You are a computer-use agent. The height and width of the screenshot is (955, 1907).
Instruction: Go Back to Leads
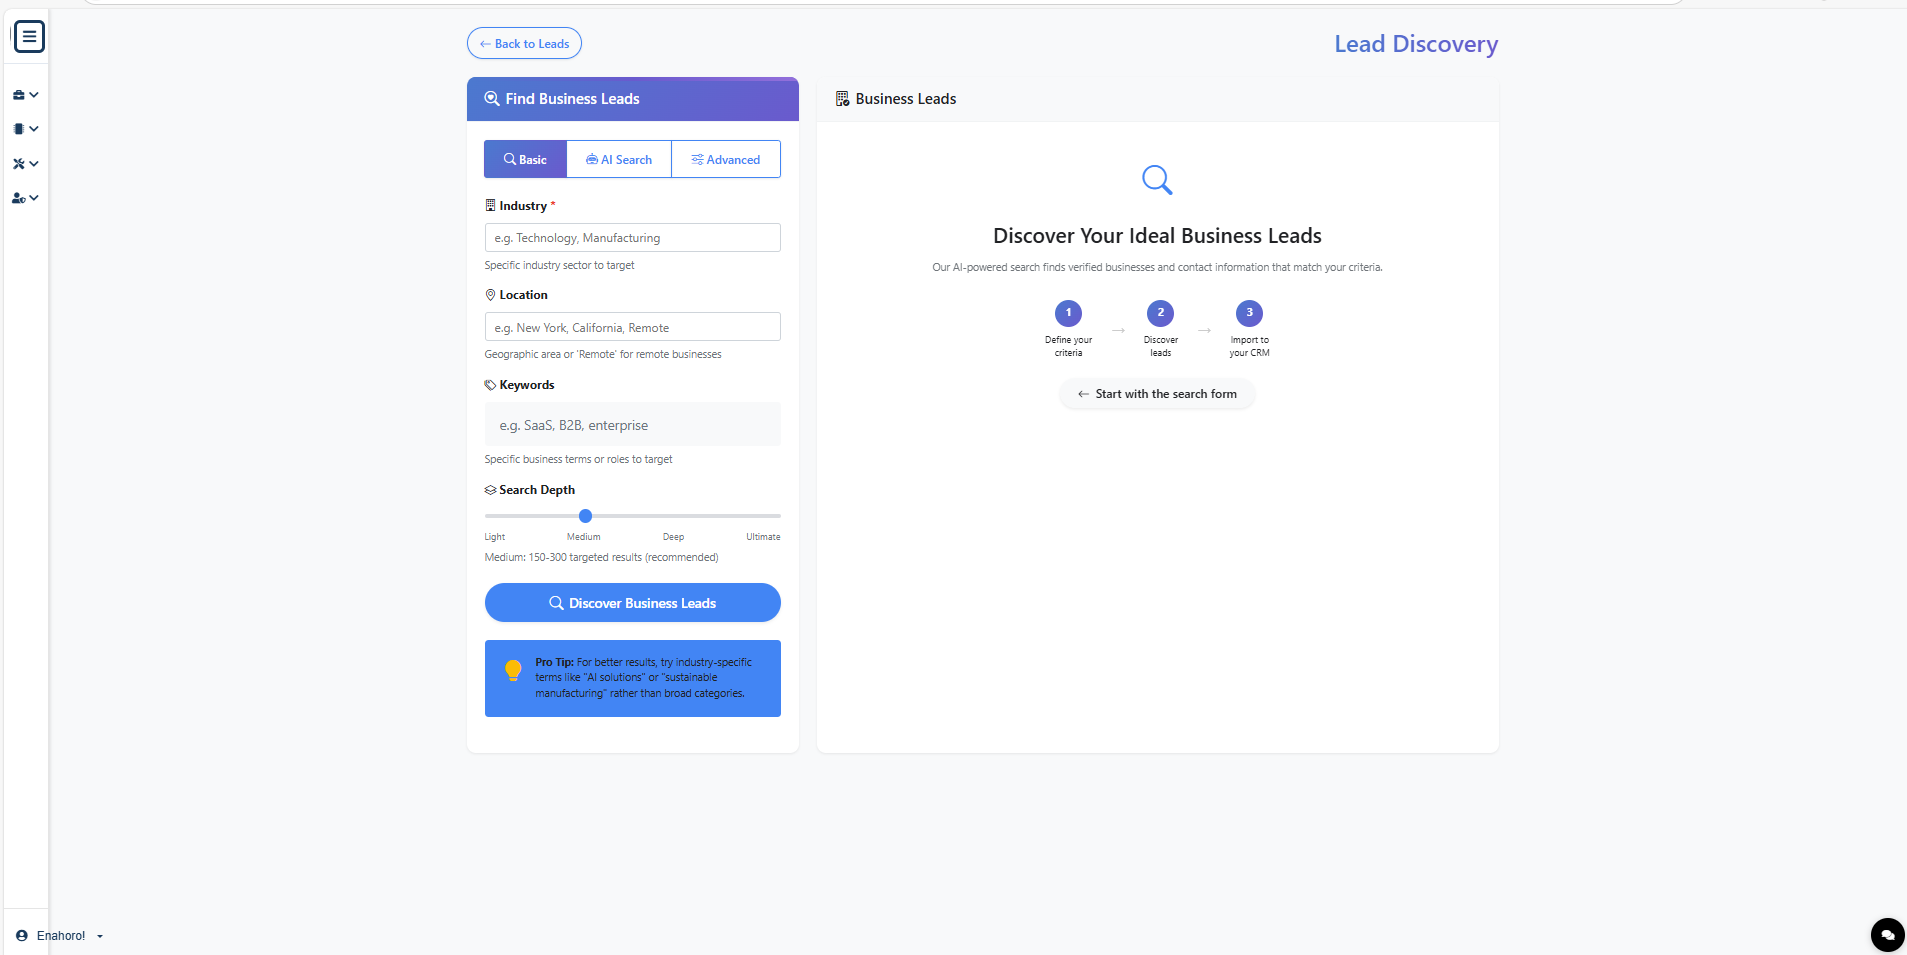pyautogui.click(x=524, y=43)
